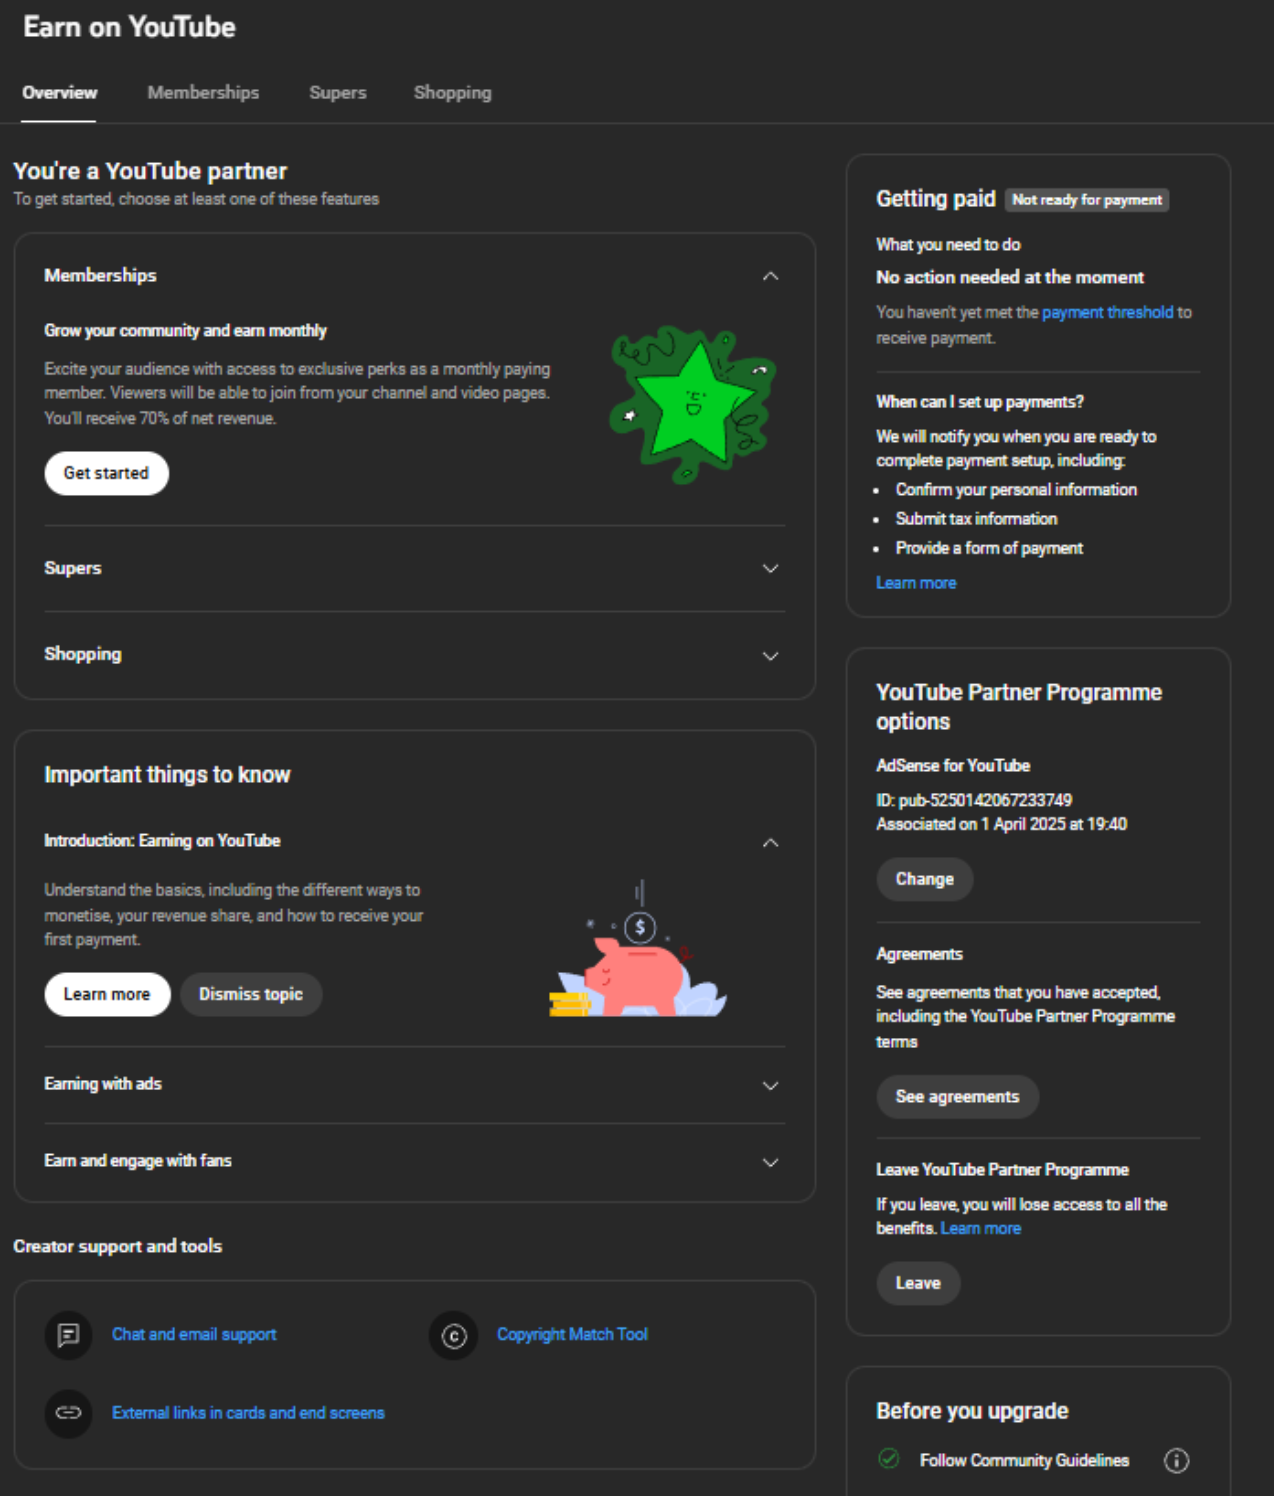Expand the Earn and engage with fans topic
This screenshot has height=1496, width=1274.
point(770,1163)
